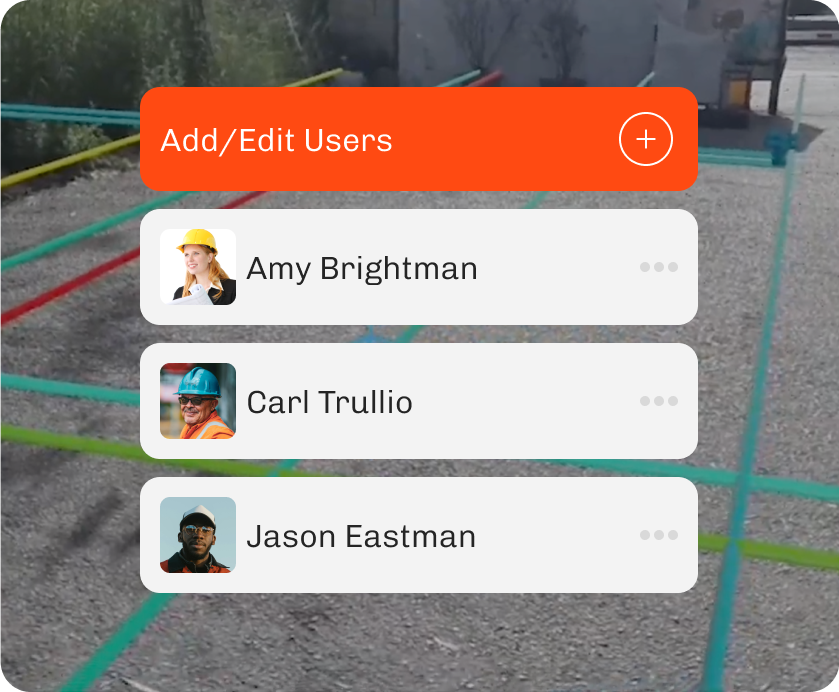
Task: Click the Add/Edit Users header title
Action: [x=276, y=140]
